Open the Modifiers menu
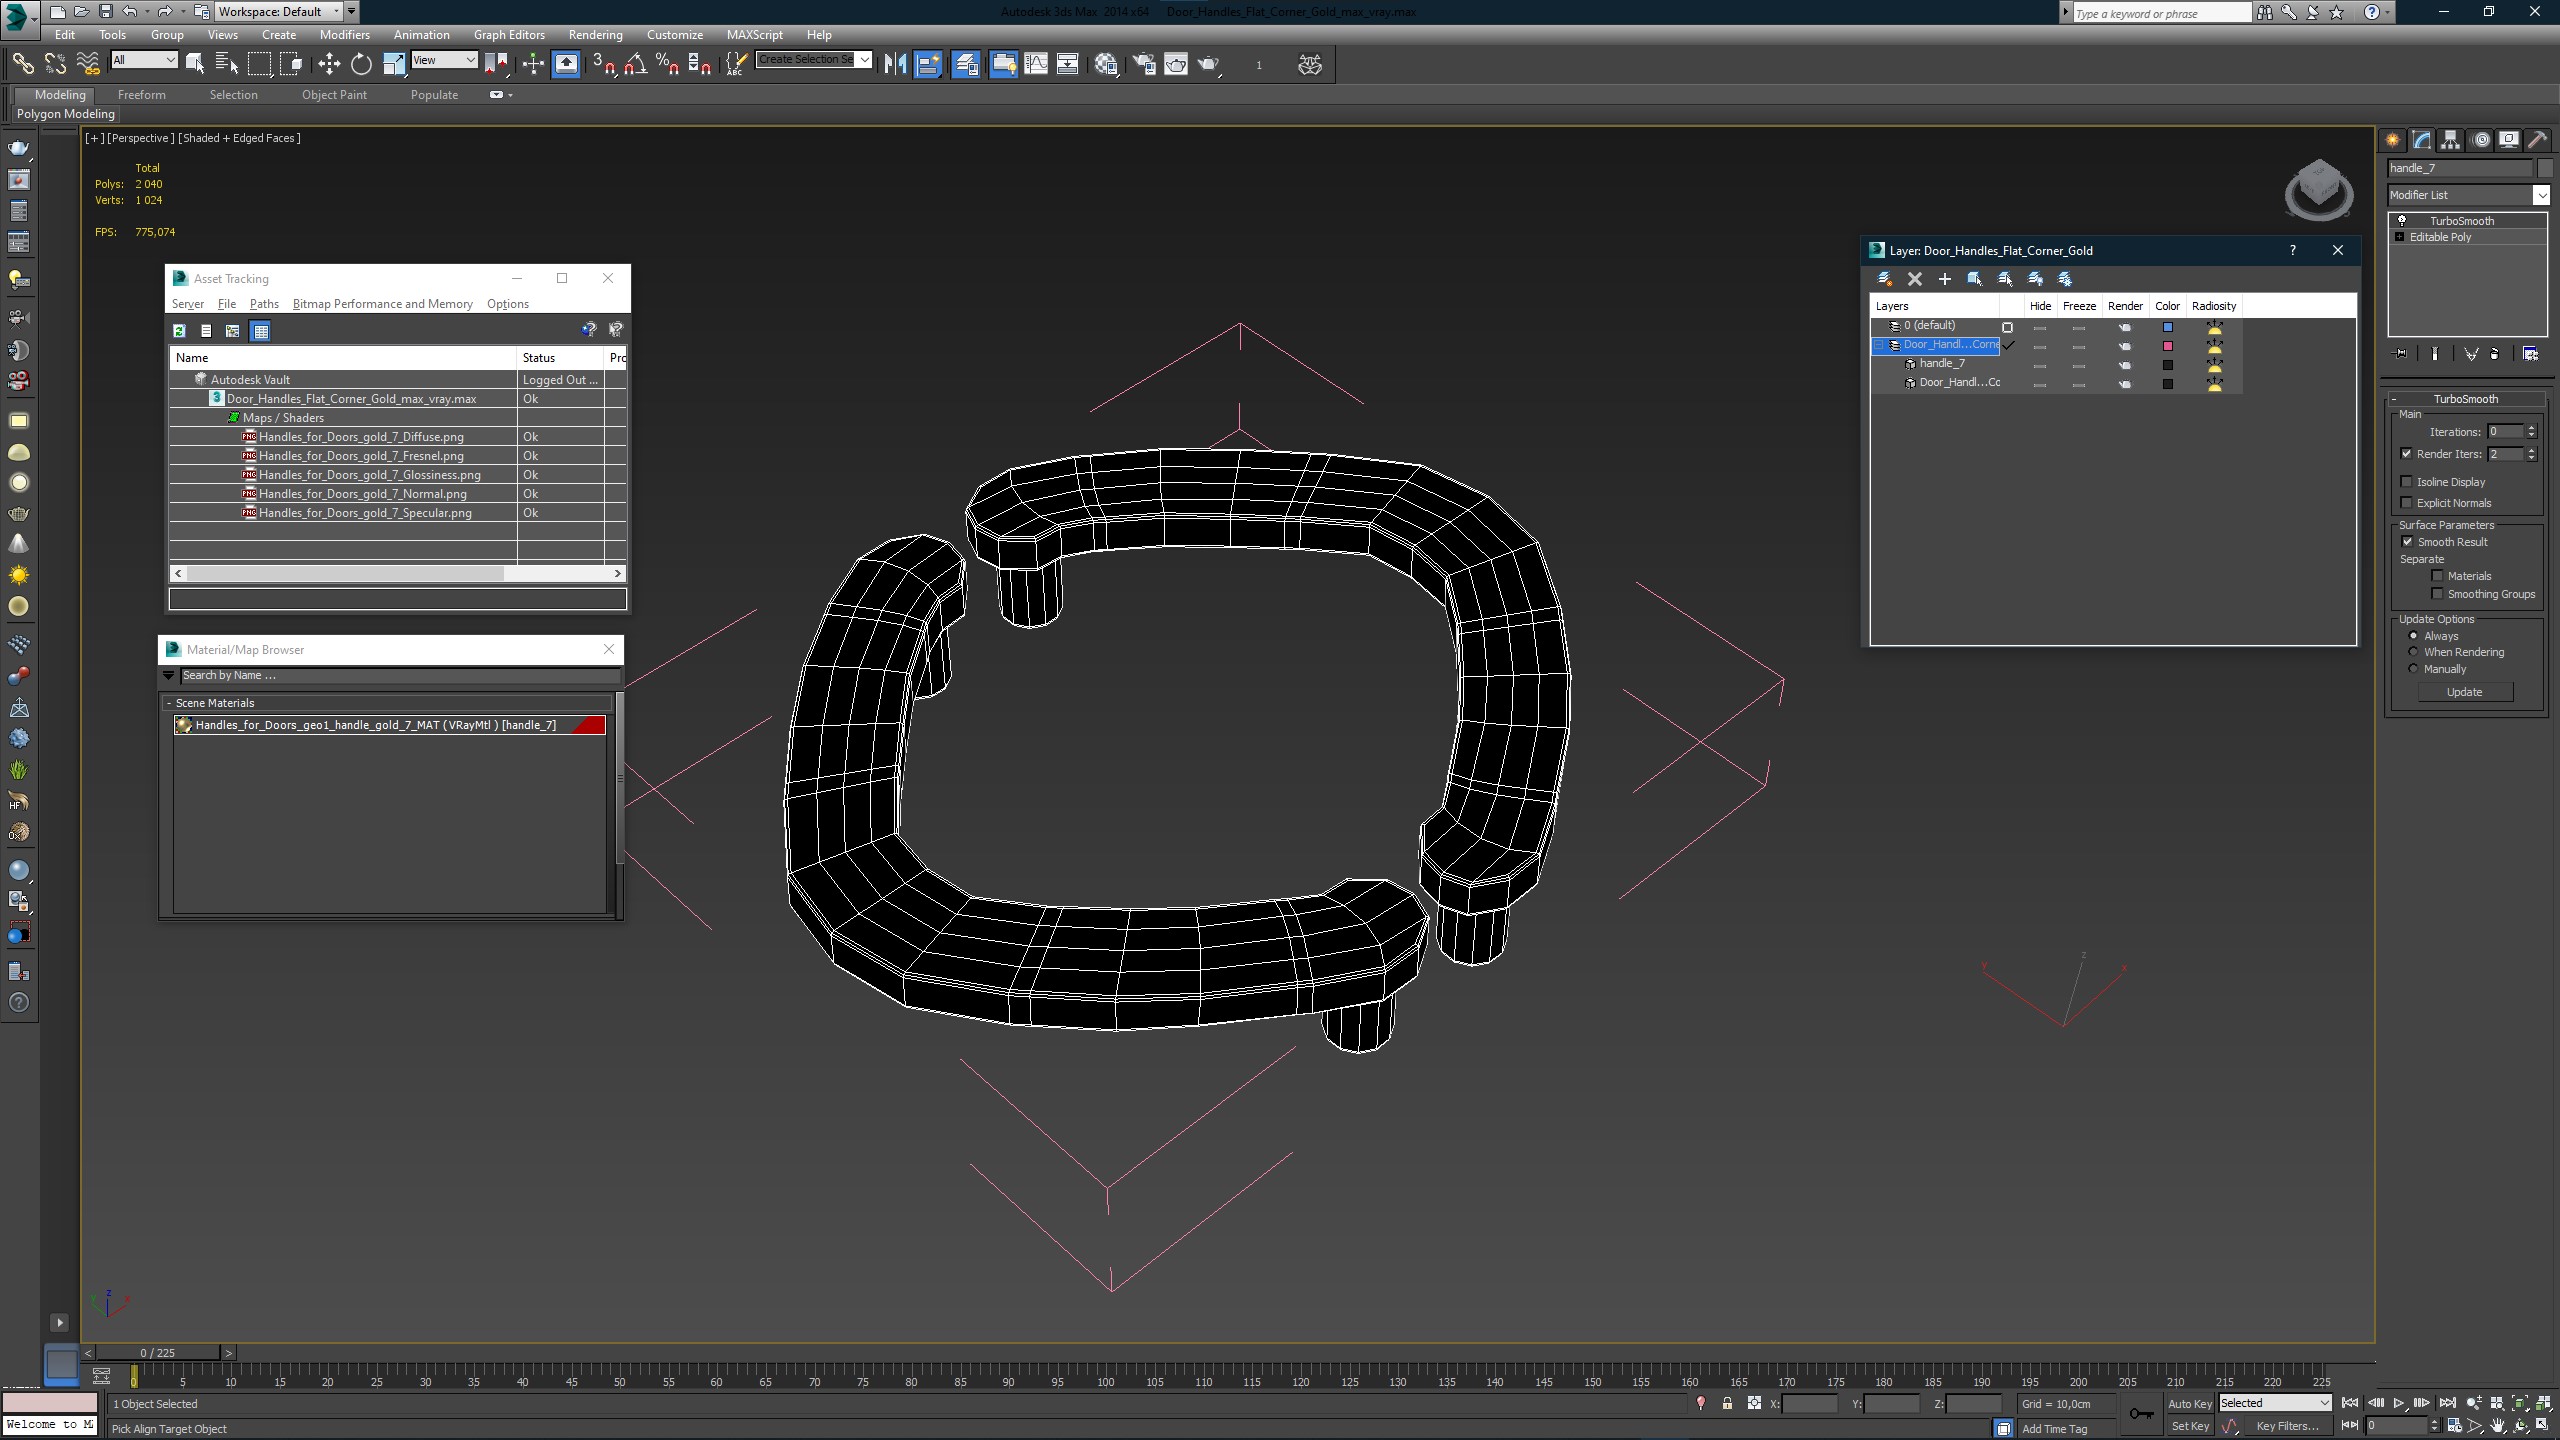The width and height of the screenshot is (2560, 1440). click(344, 35)
